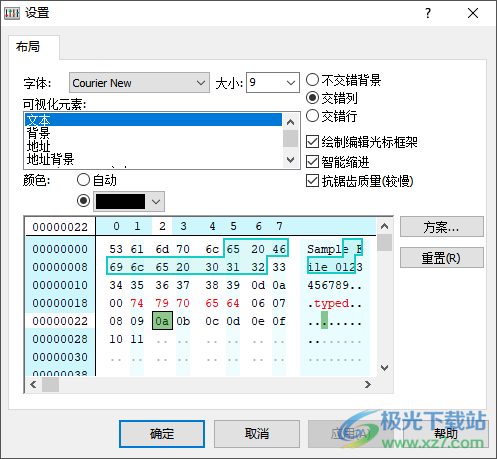Click the 确定 button
The width and height of the screenshot is (497, 459).
[162, 434]
